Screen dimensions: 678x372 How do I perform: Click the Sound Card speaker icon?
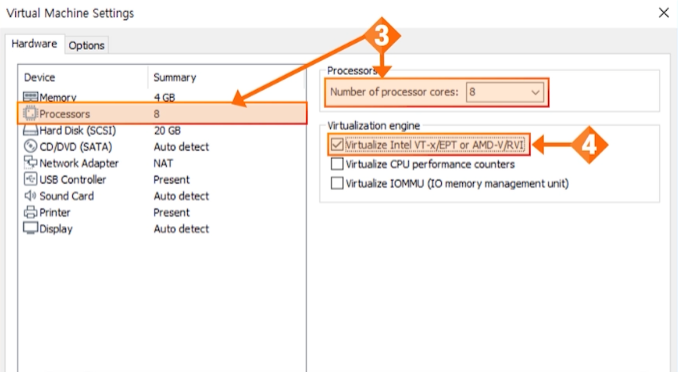coord(30,196)
